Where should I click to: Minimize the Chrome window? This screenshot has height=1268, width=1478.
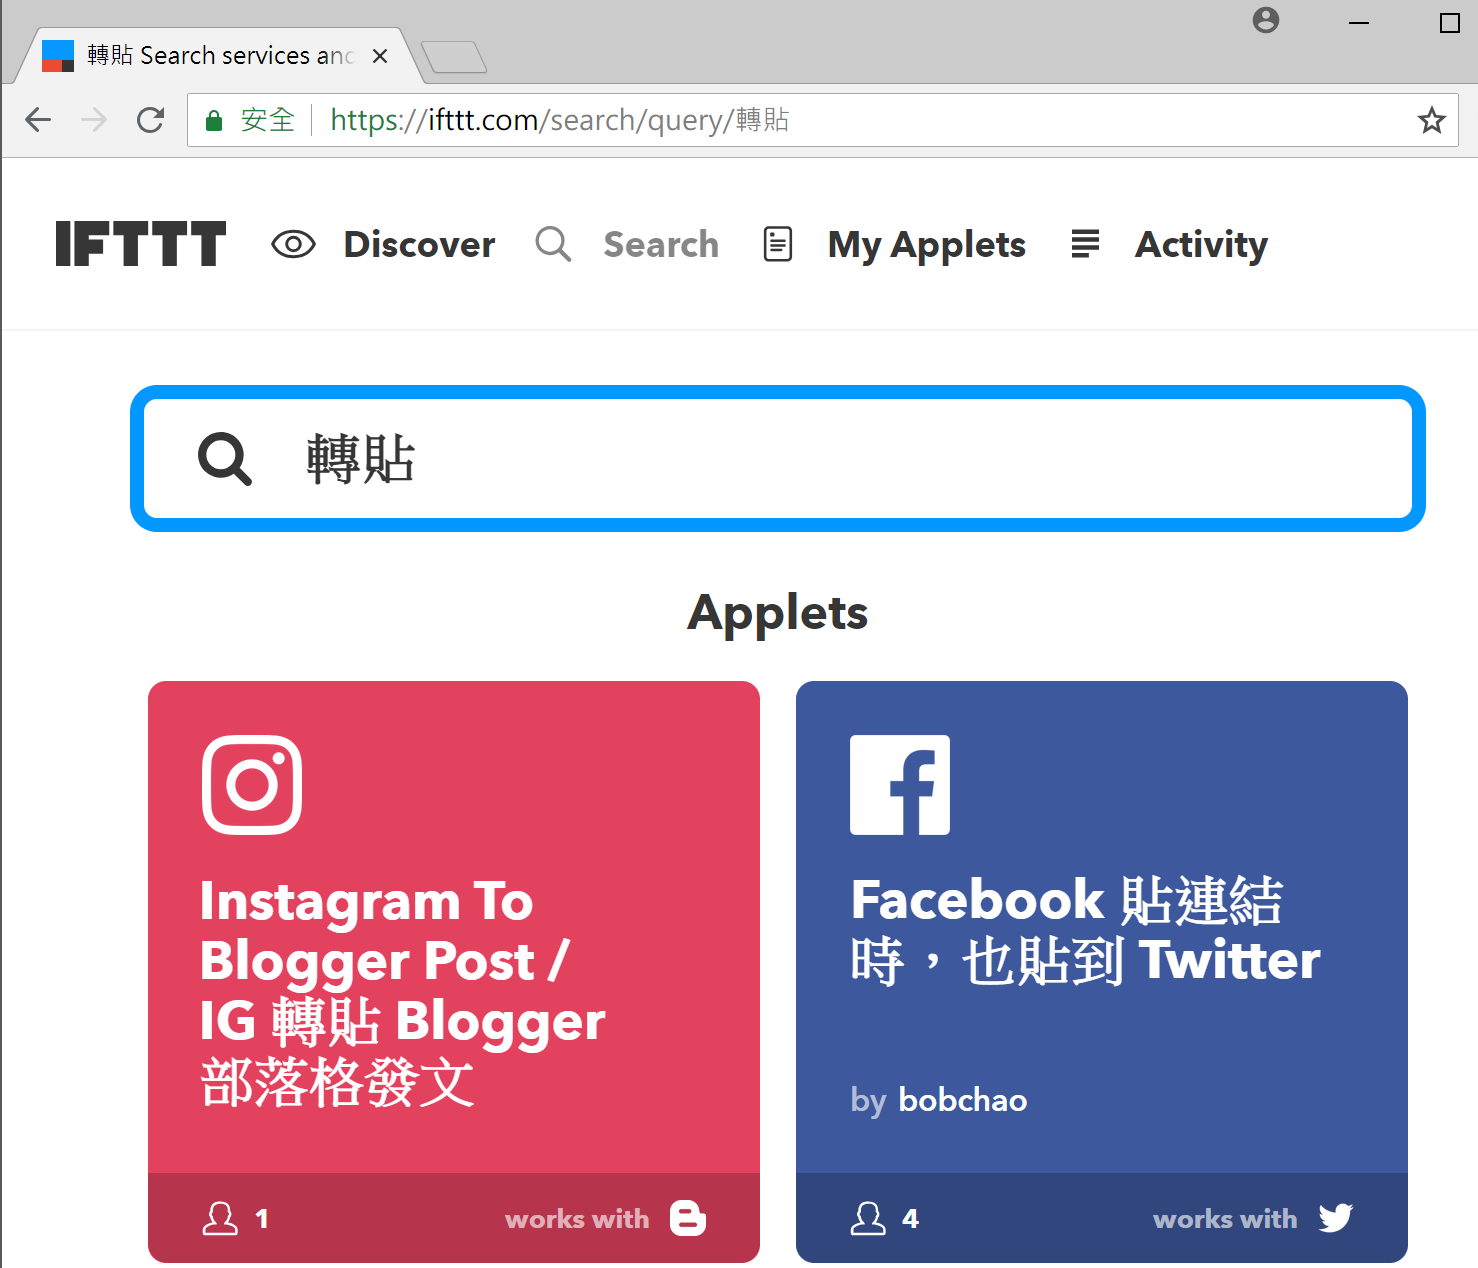(x=1359, y=22)
